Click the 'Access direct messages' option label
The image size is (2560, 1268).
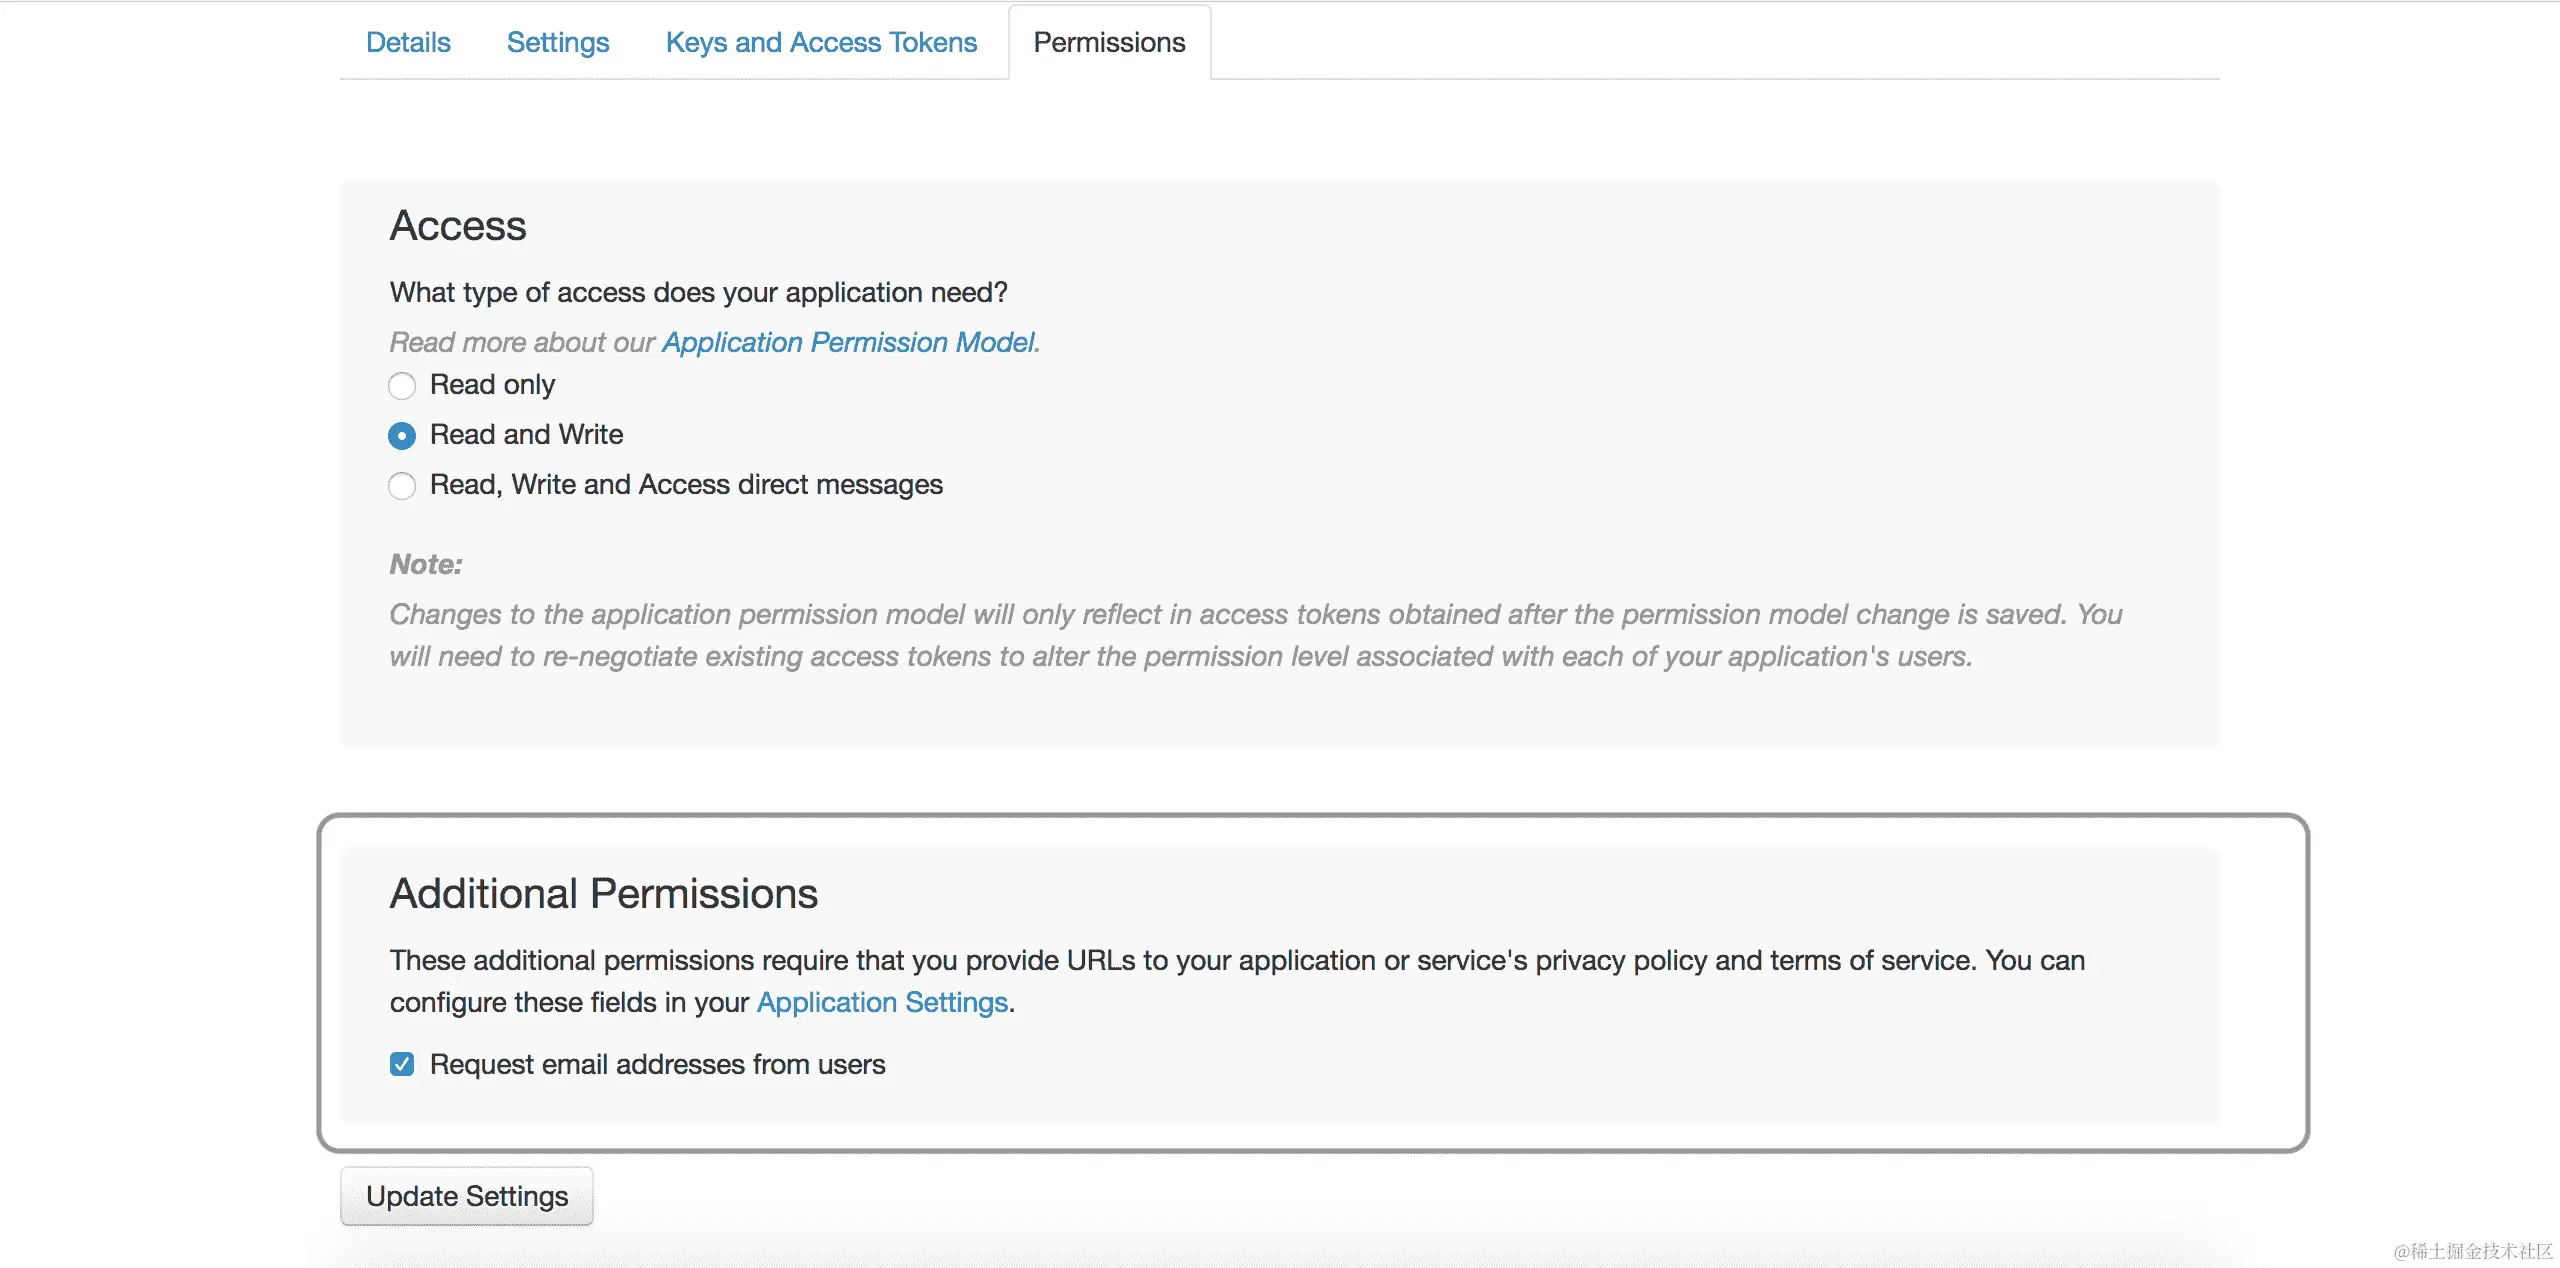[686, 485]
